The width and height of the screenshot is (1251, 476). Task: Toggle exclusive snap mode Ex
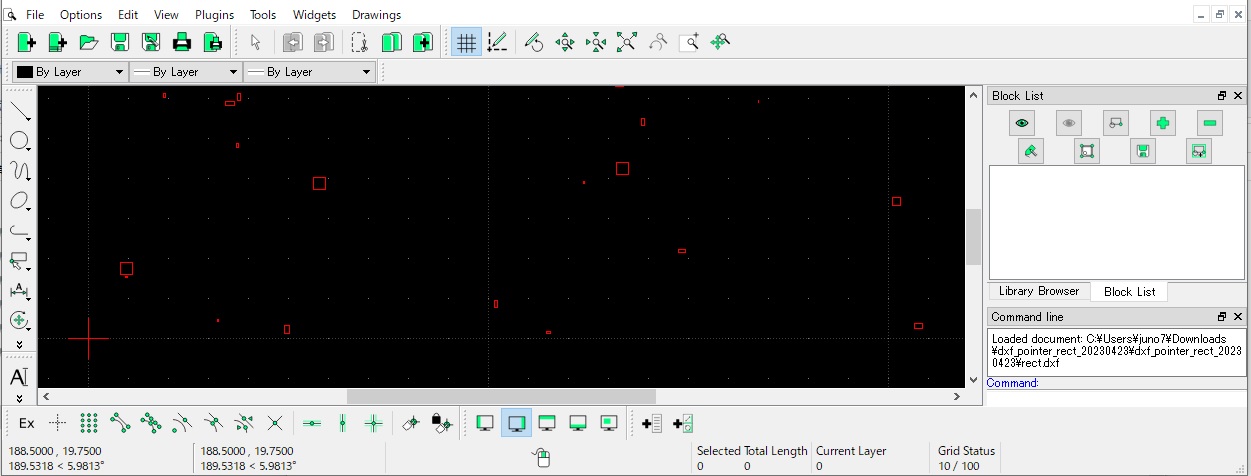point(27,423)
